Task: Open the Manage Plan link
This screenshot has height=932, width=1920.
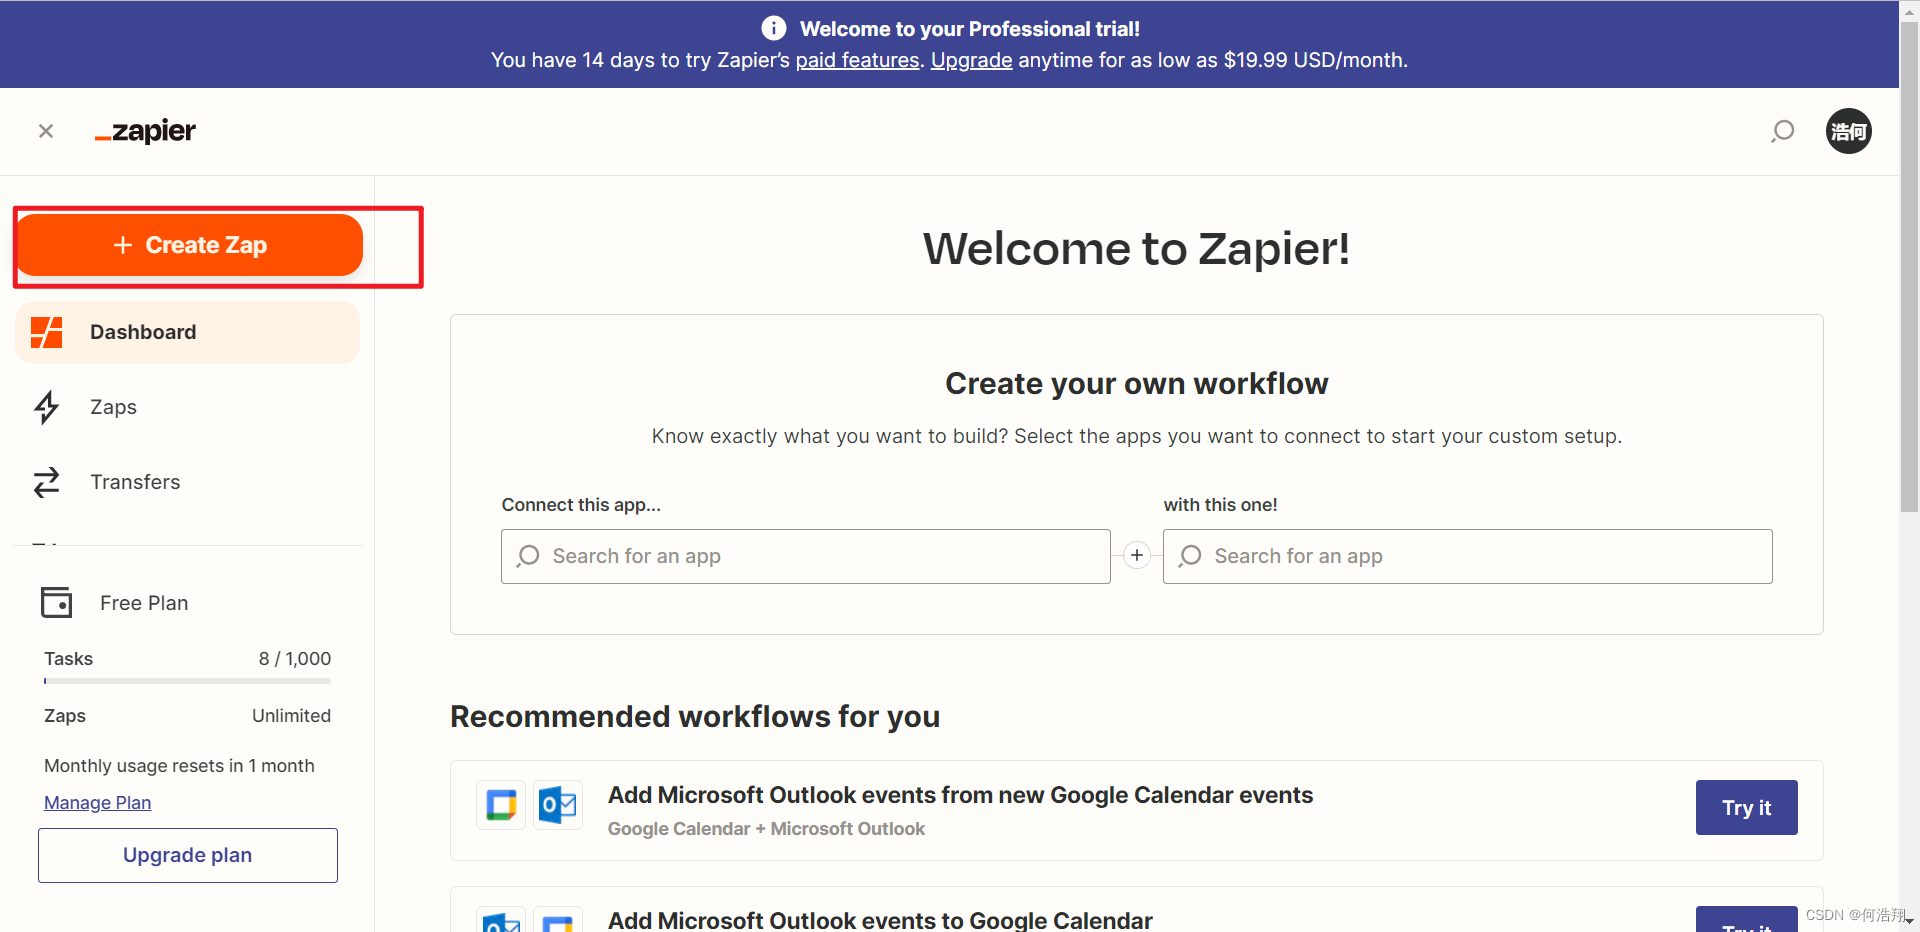Action: click(x=97, y=802)
